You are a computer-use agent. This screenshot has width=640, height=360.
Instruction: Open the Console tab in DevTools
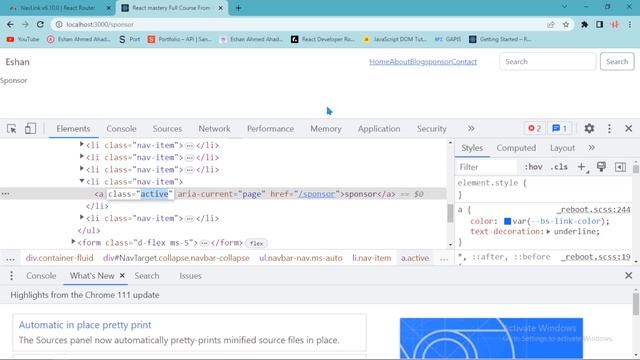(121, 129)
